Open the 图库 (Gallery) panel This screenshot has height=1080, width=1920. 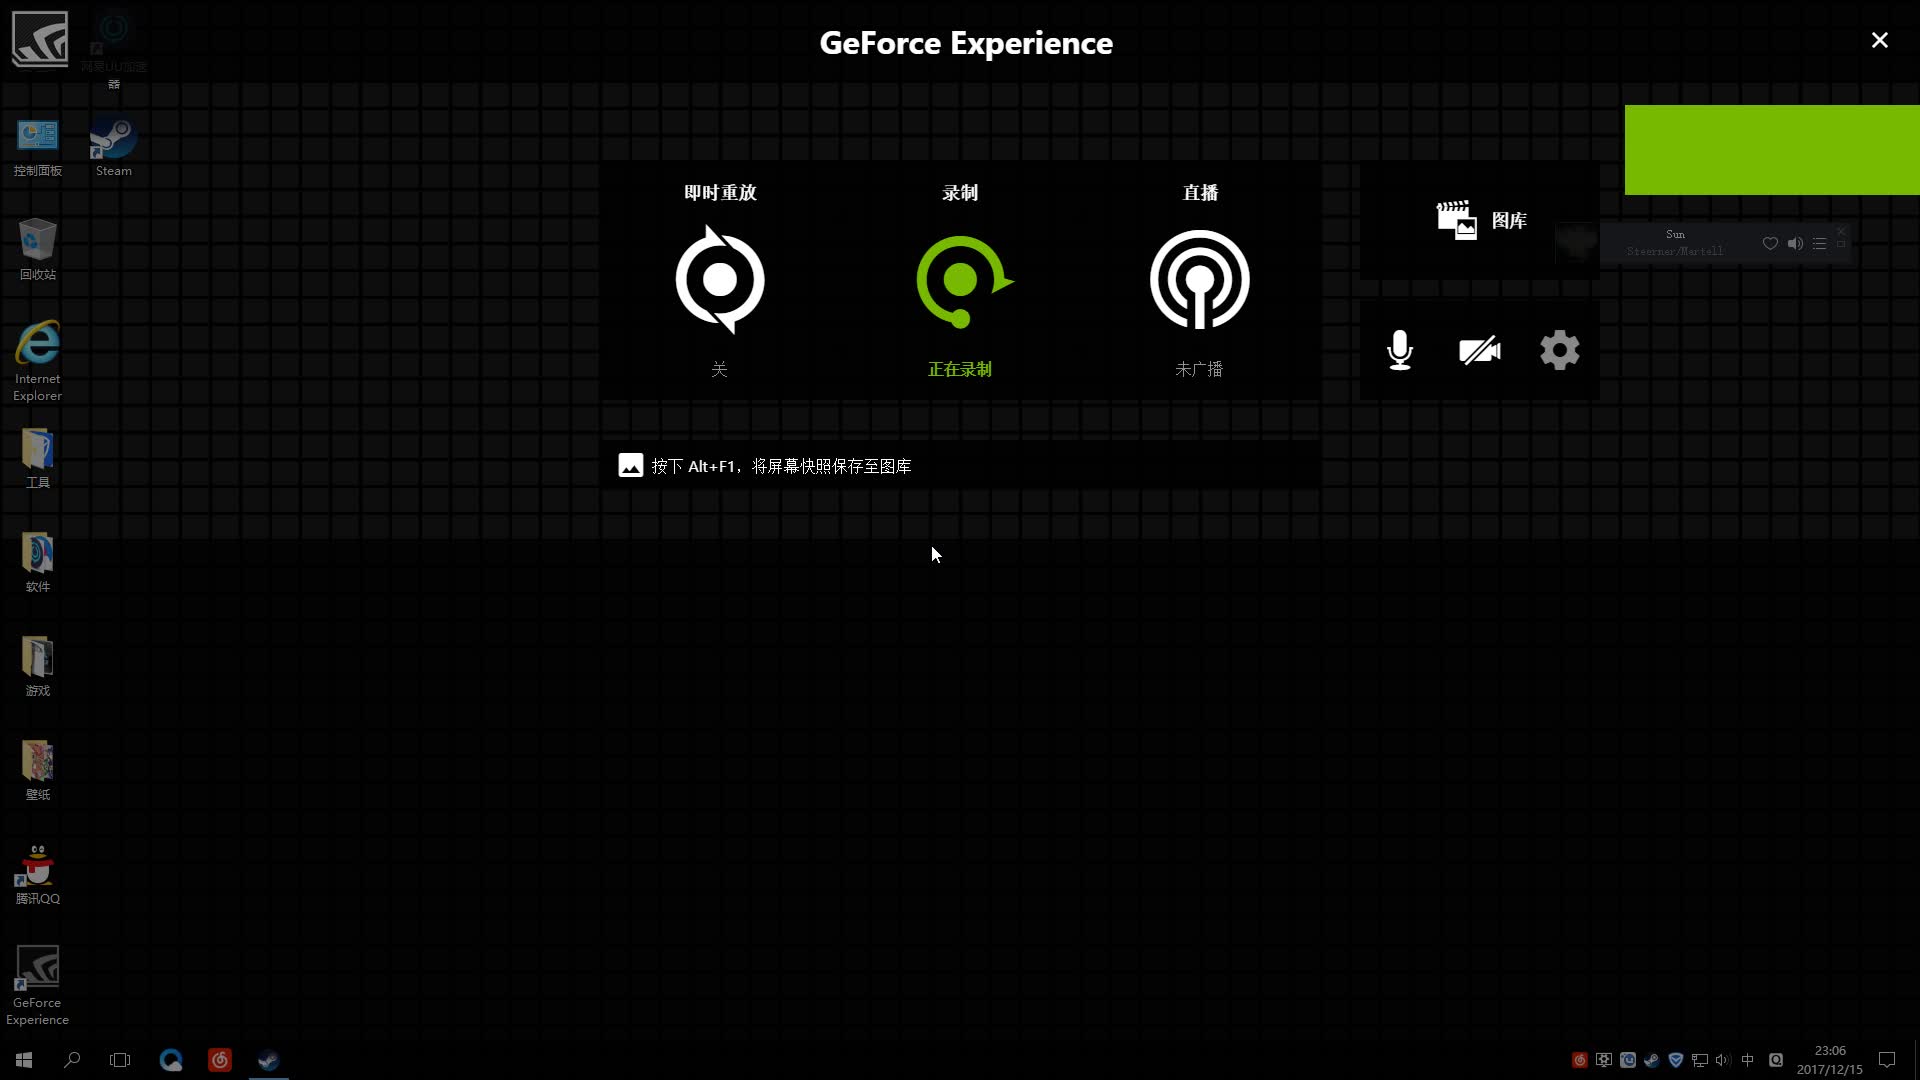pos(1478,220)
